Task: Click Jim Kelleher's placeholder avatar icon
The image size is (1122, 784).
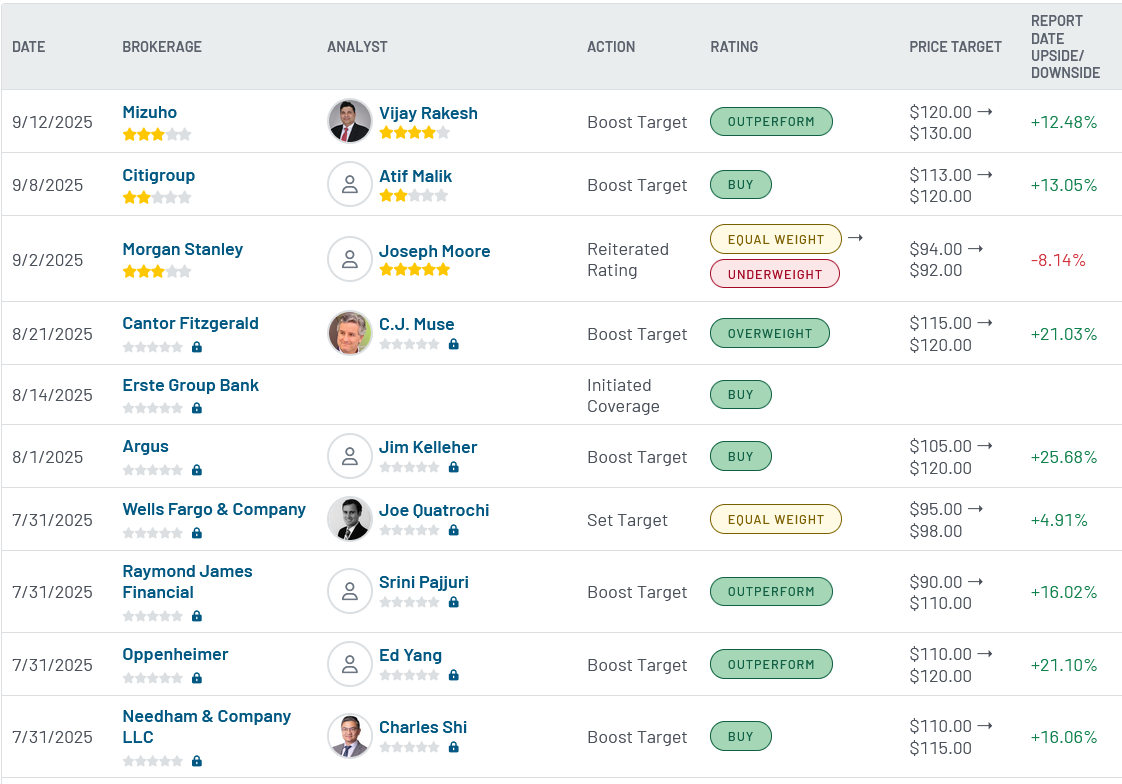Action: [x=349, y=456]
